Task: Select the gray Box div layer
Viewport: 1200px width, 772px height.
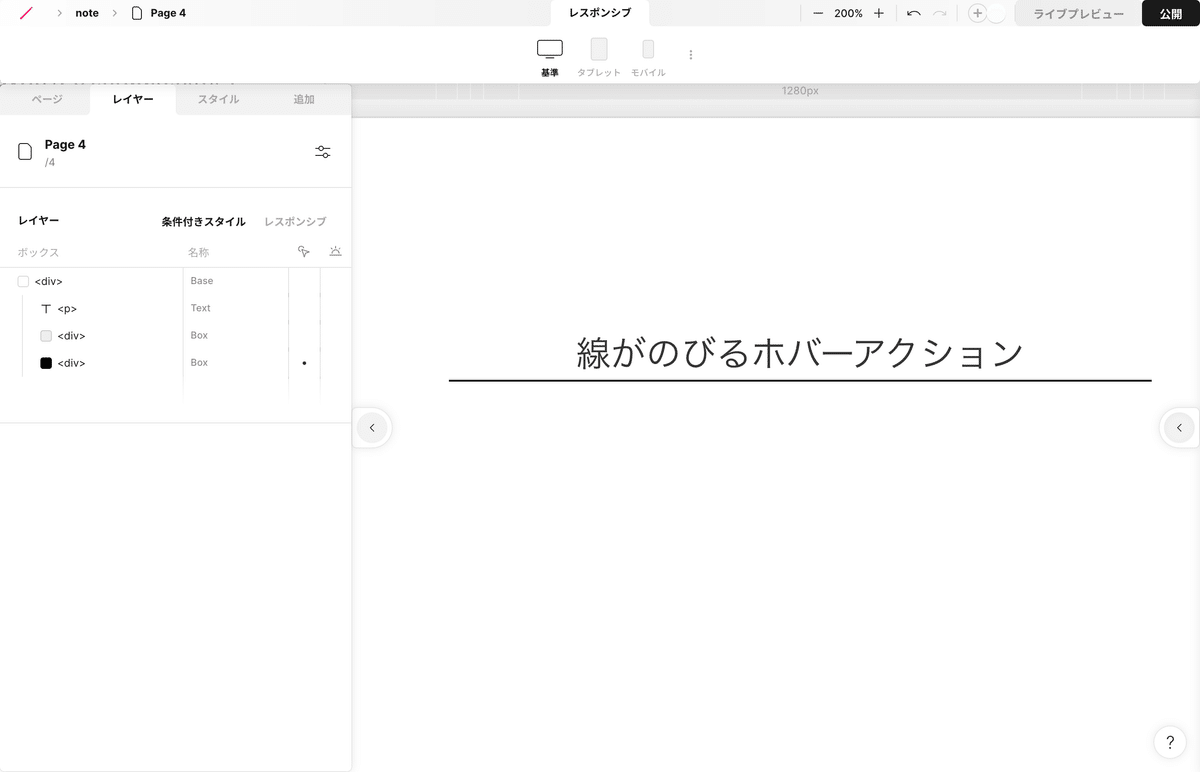Action: click(x=175, y=336)
